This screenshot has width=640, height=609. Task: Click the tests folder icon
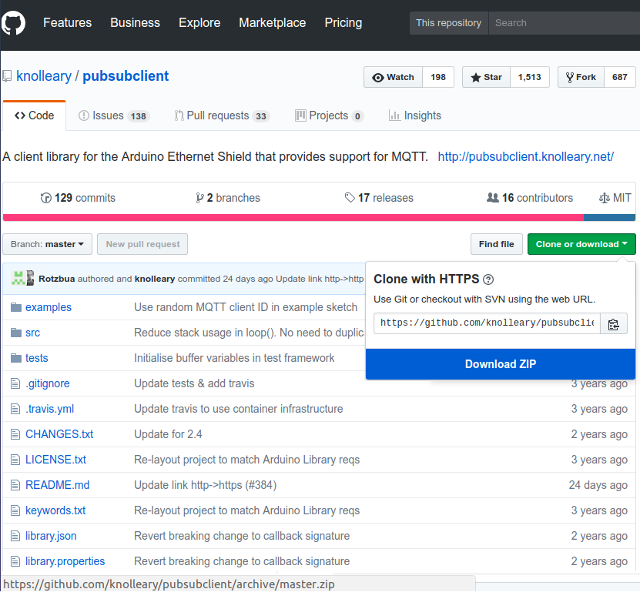pyautogui.click(x=16, y=358)
